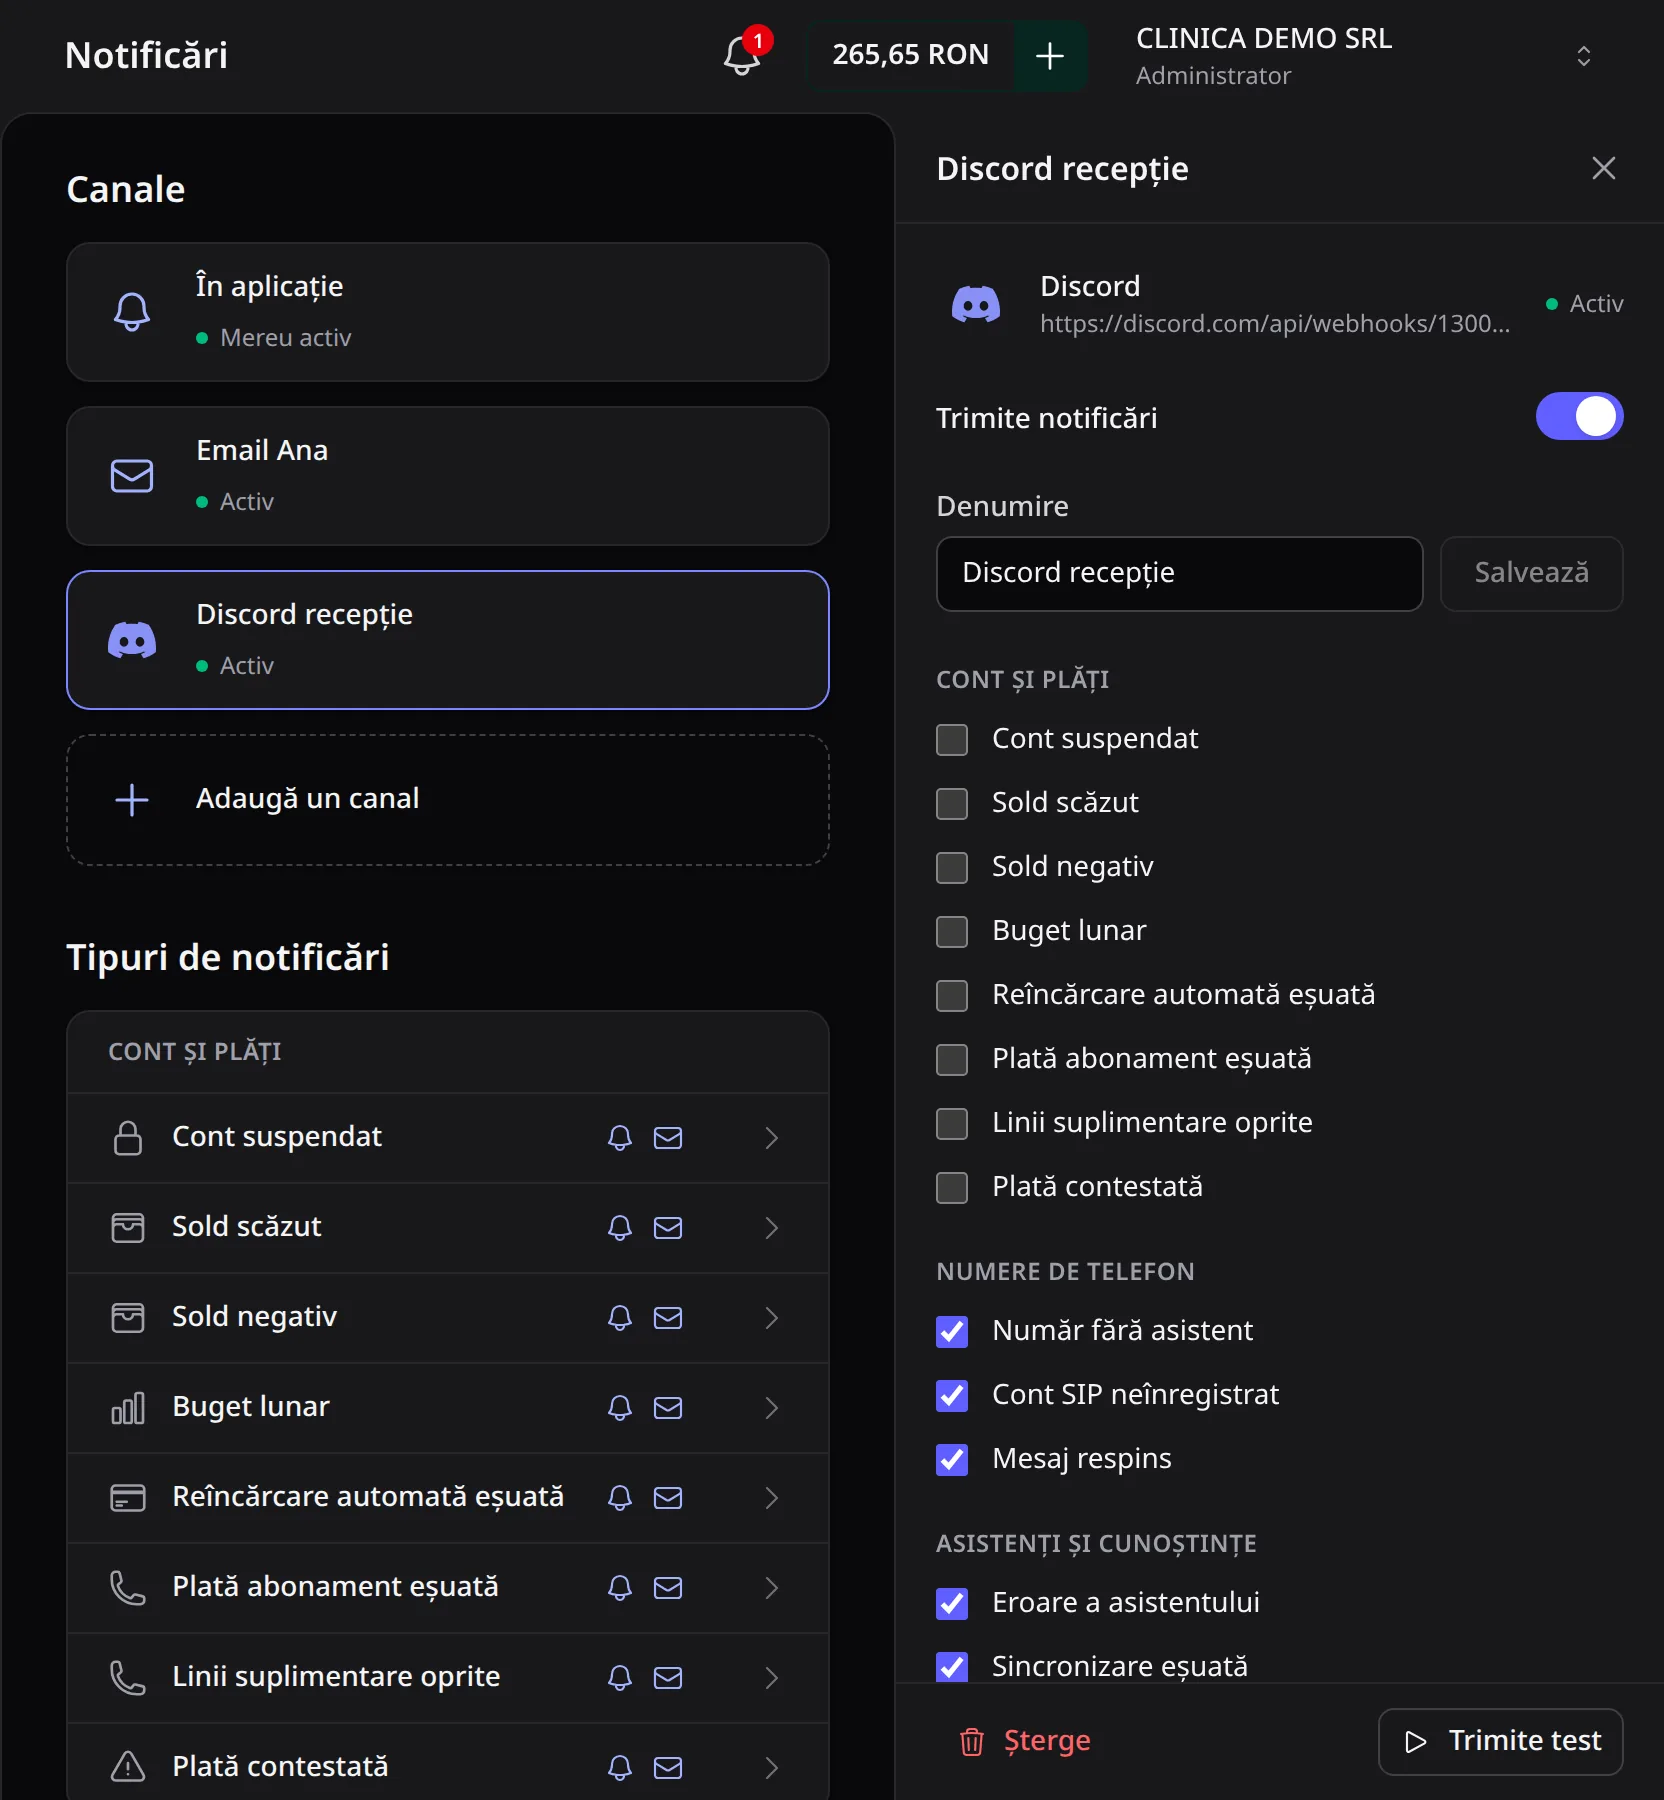Click the email icon in Buget lunar row
Viewport: 1664px width, 1800px height.
coord(668,1408)
